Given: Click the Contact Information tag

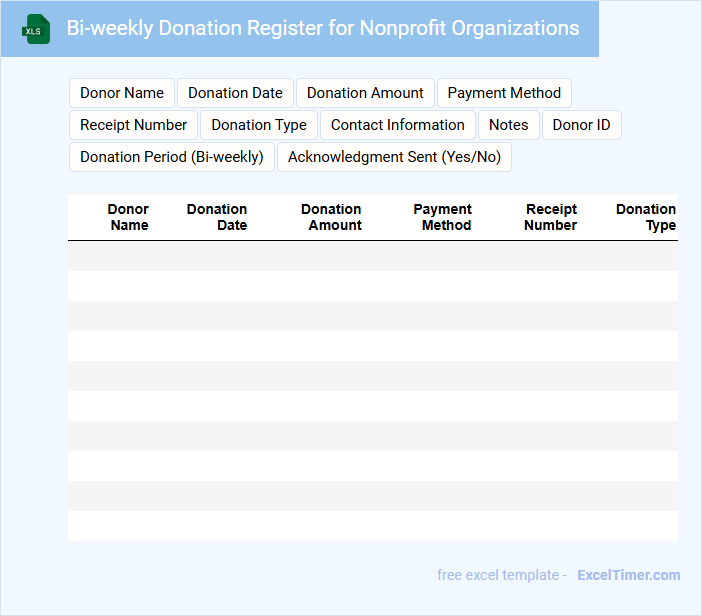Looking at the screenshot, I should 398,125.
